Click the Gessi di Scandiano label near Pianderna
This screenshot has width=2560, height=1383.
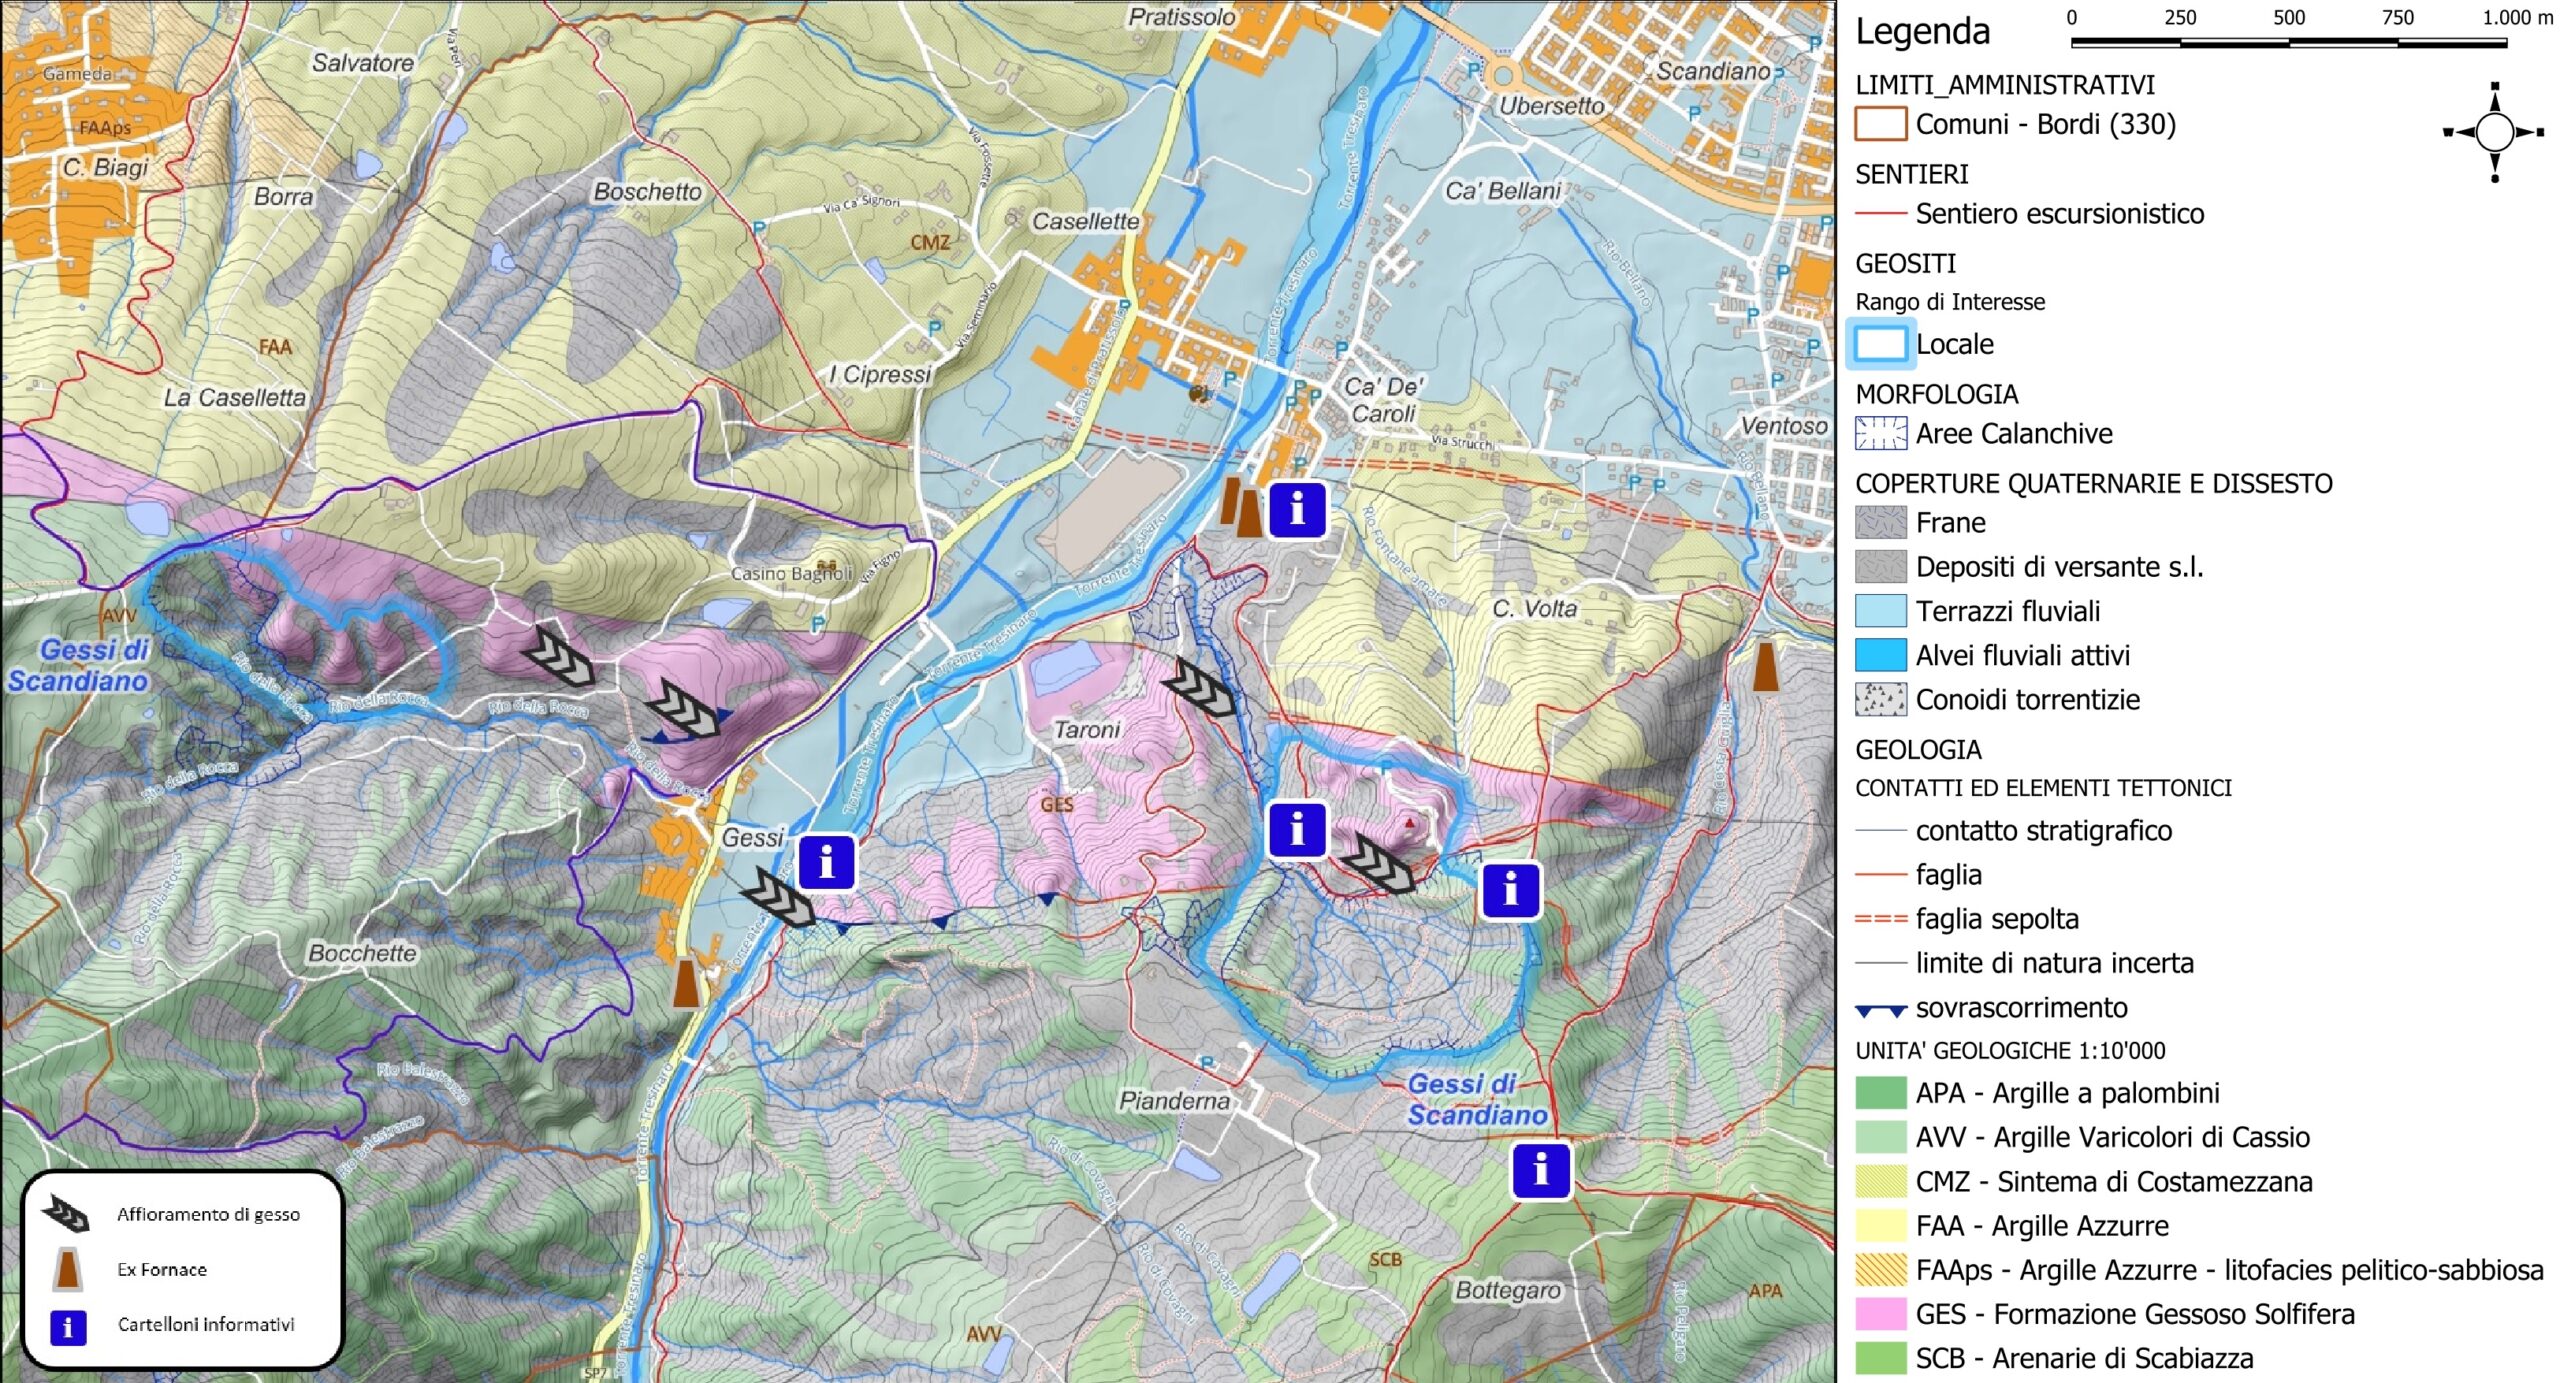click(1476, 1099)
